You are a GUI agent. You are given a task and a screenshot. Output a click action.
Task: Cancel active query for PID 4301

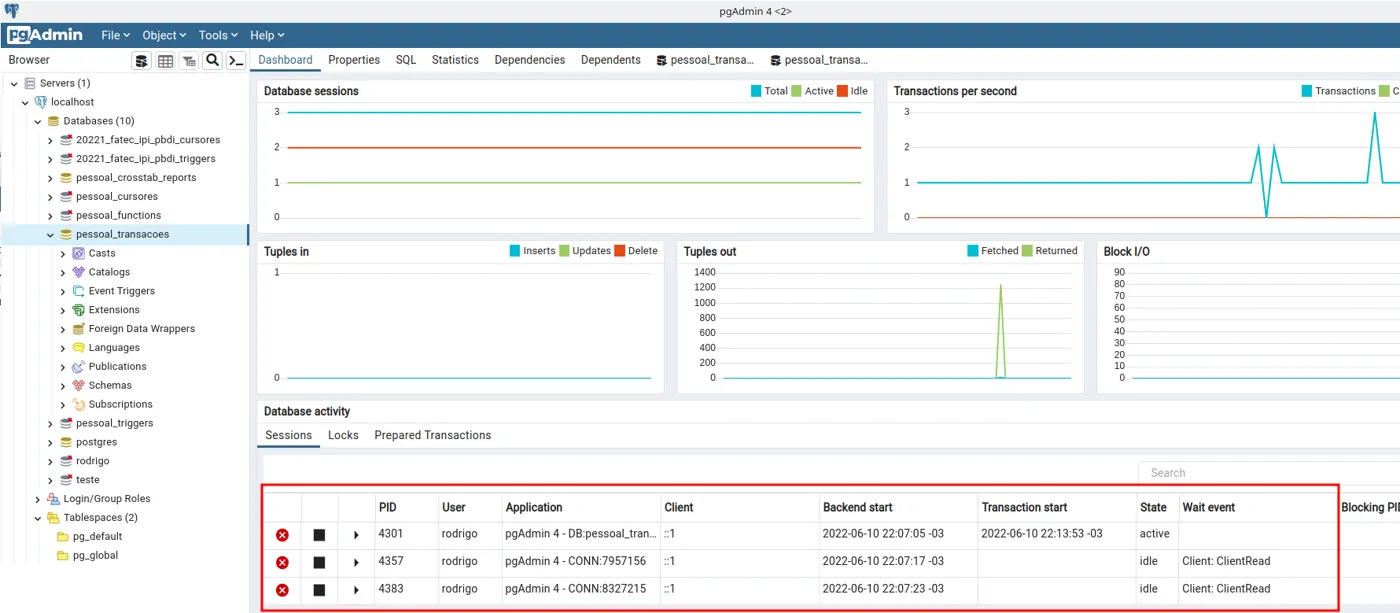click(x=319, y=535)
